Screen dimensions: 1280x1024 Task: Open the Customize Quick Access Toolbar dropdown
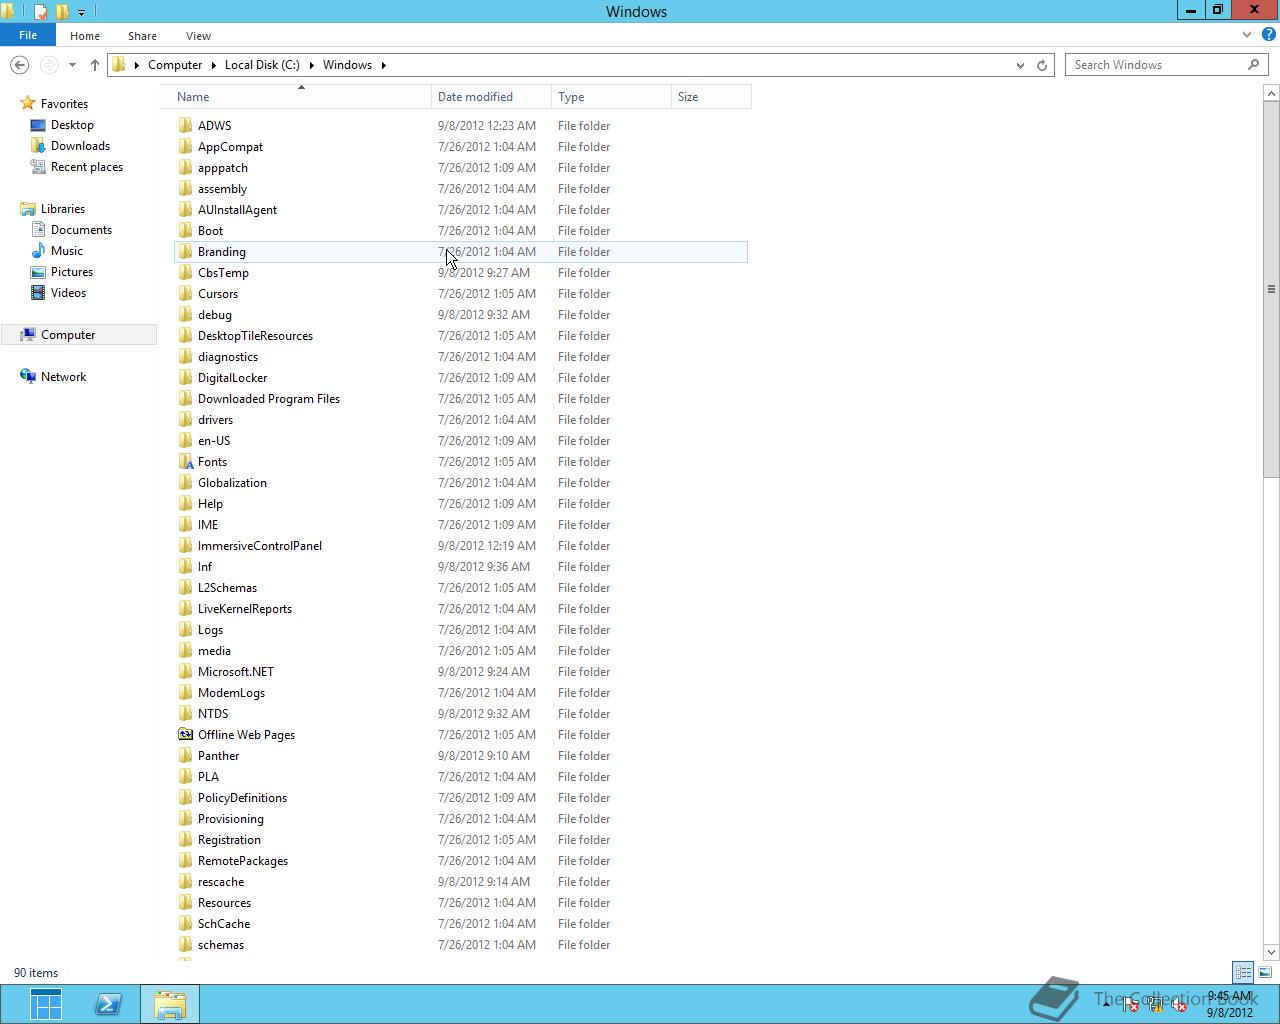(81, 12)
